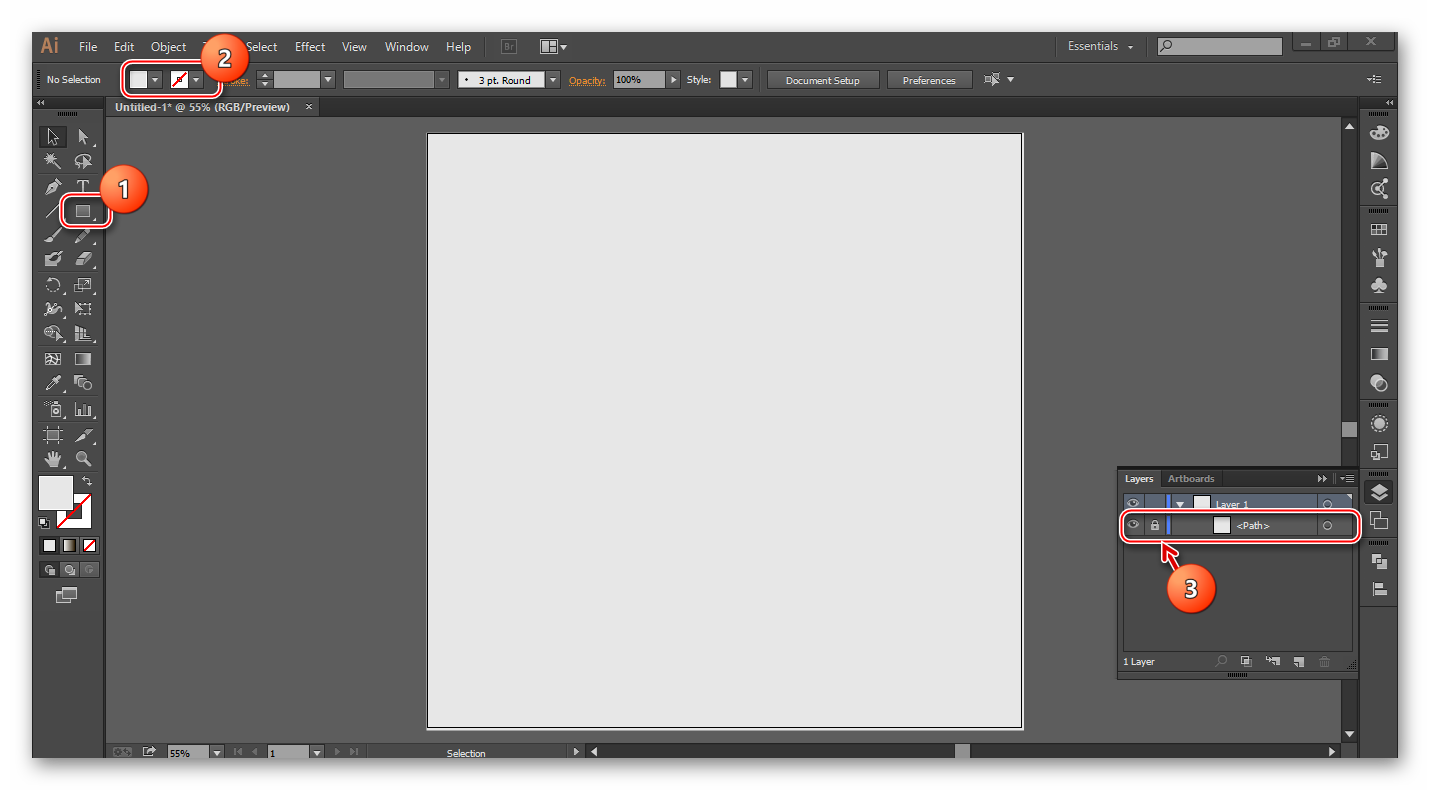The height and width of the screenshot is (790, 1430).
Task: Select the Shape Builder tool
Action: 53,333
